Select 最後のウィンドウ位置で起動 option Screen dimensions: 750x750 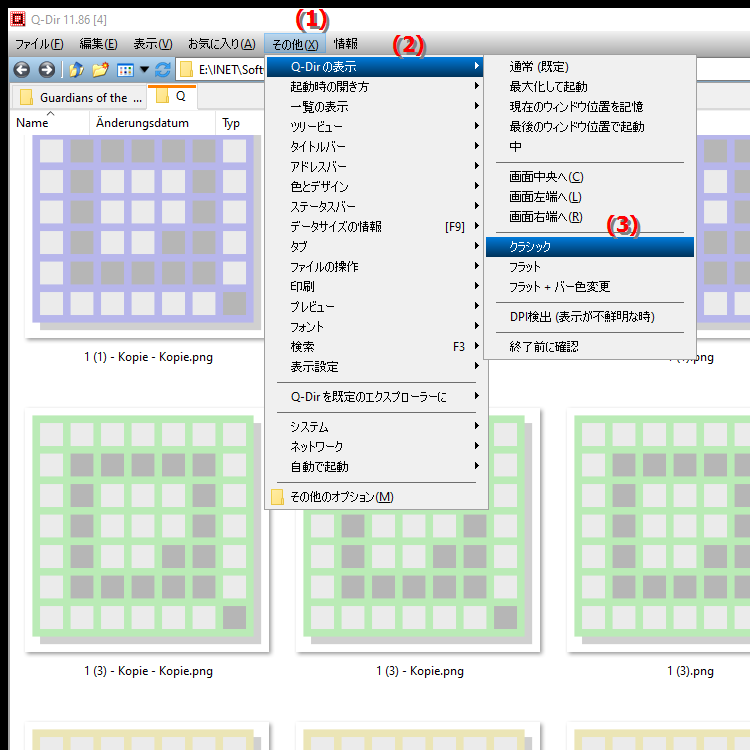pyautogui.click(x=589, y=127)
